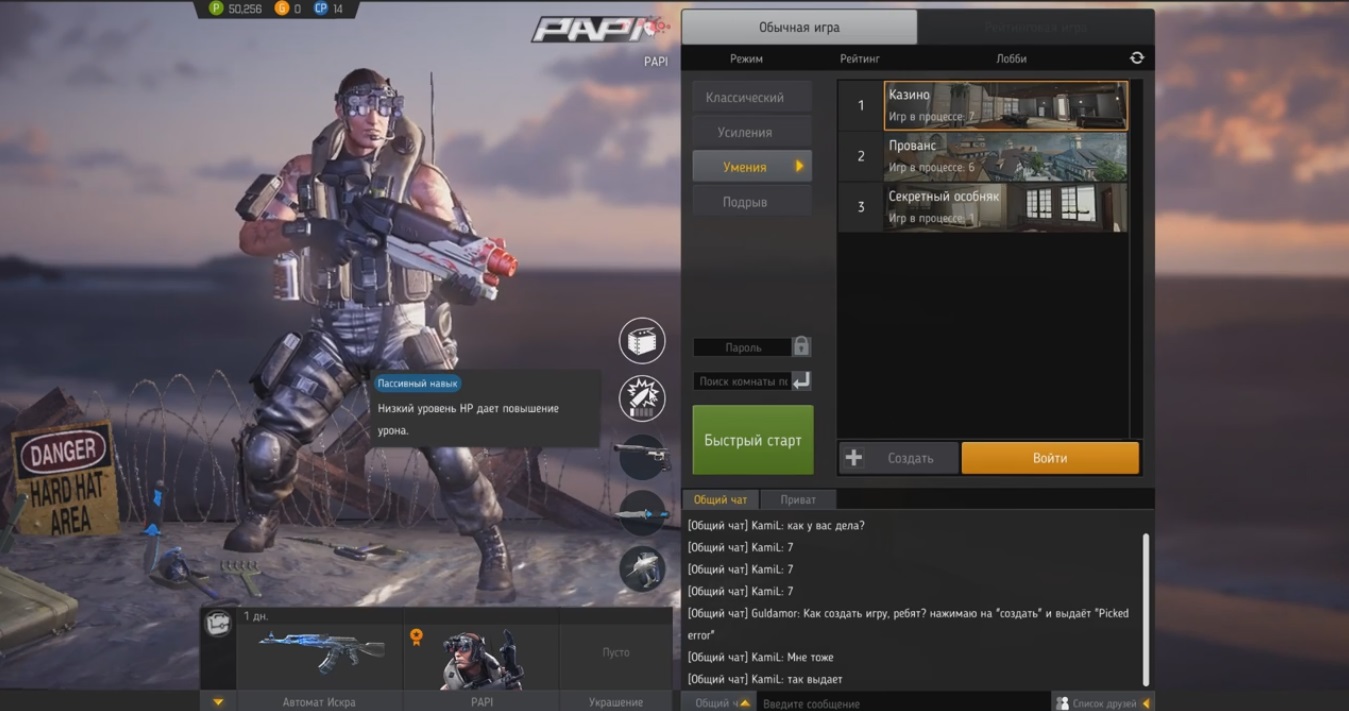The width and height of the screenshot is (1349, 711).
Task: Click the plus icon next to Создать
Action: point(853,458)
